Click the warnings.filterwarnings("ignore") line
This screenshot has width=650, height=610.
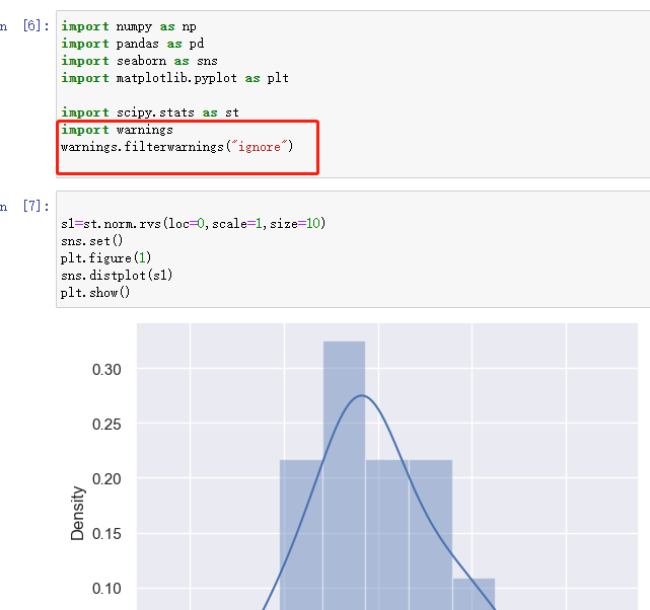coord(176,147)
